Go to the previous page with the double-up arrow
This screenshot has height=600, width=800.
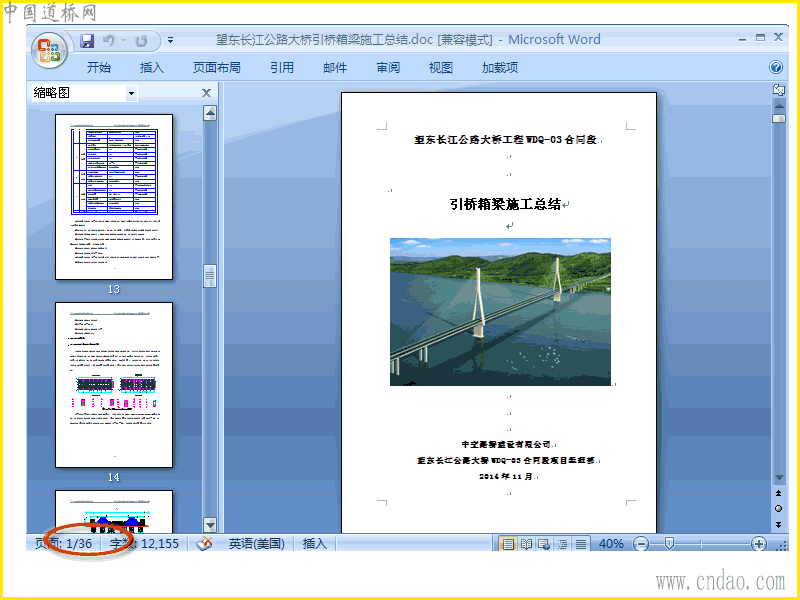(779, 493)
